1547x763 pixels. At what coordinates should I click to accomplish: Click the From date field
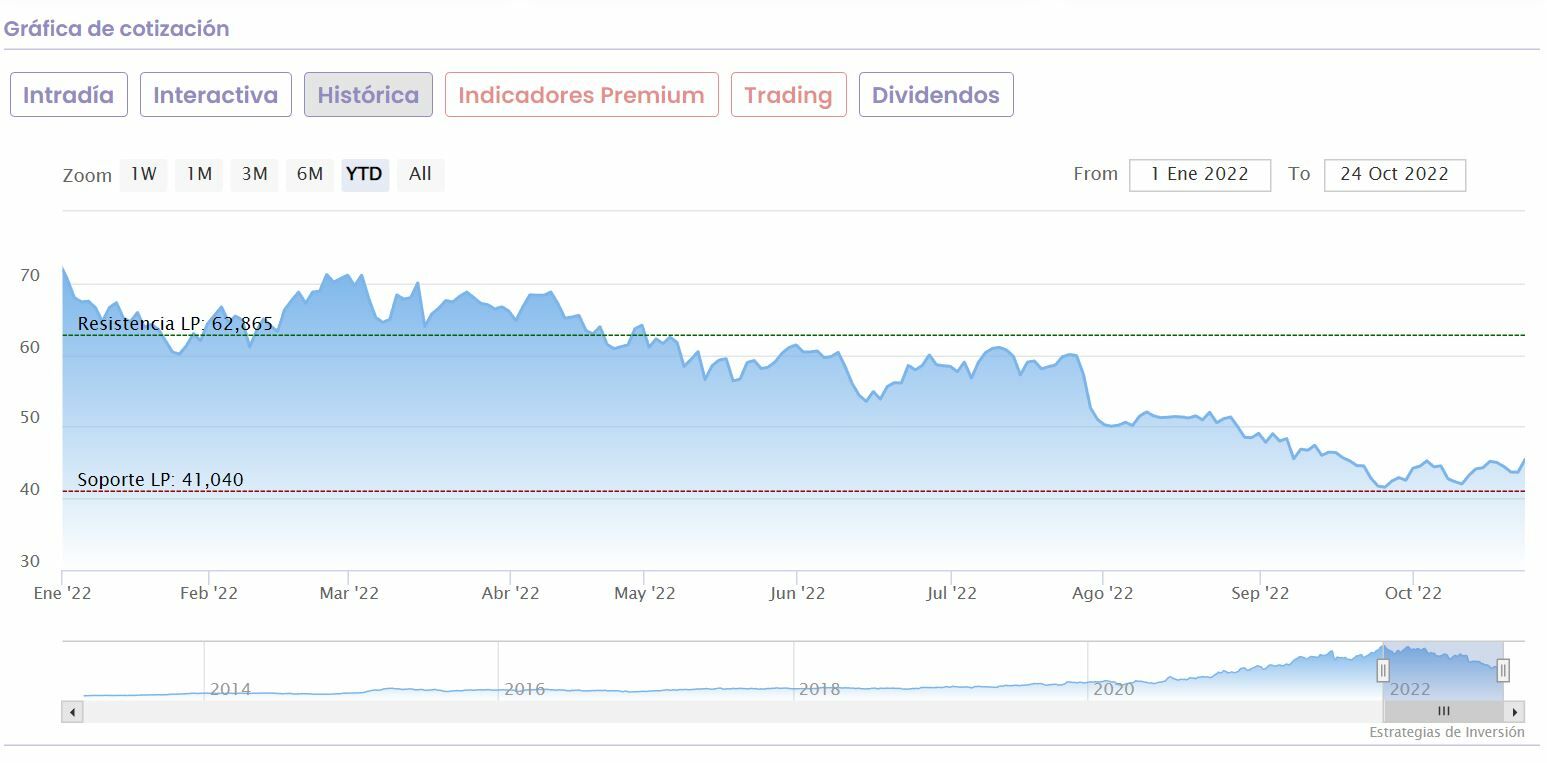tap(1199, 174)
